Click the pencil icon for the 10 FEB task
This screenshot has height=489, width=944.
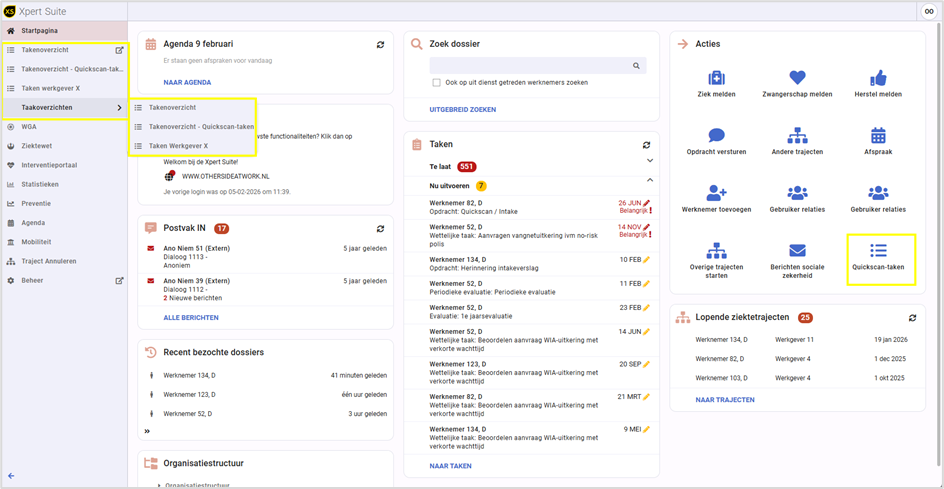(647, 259)
